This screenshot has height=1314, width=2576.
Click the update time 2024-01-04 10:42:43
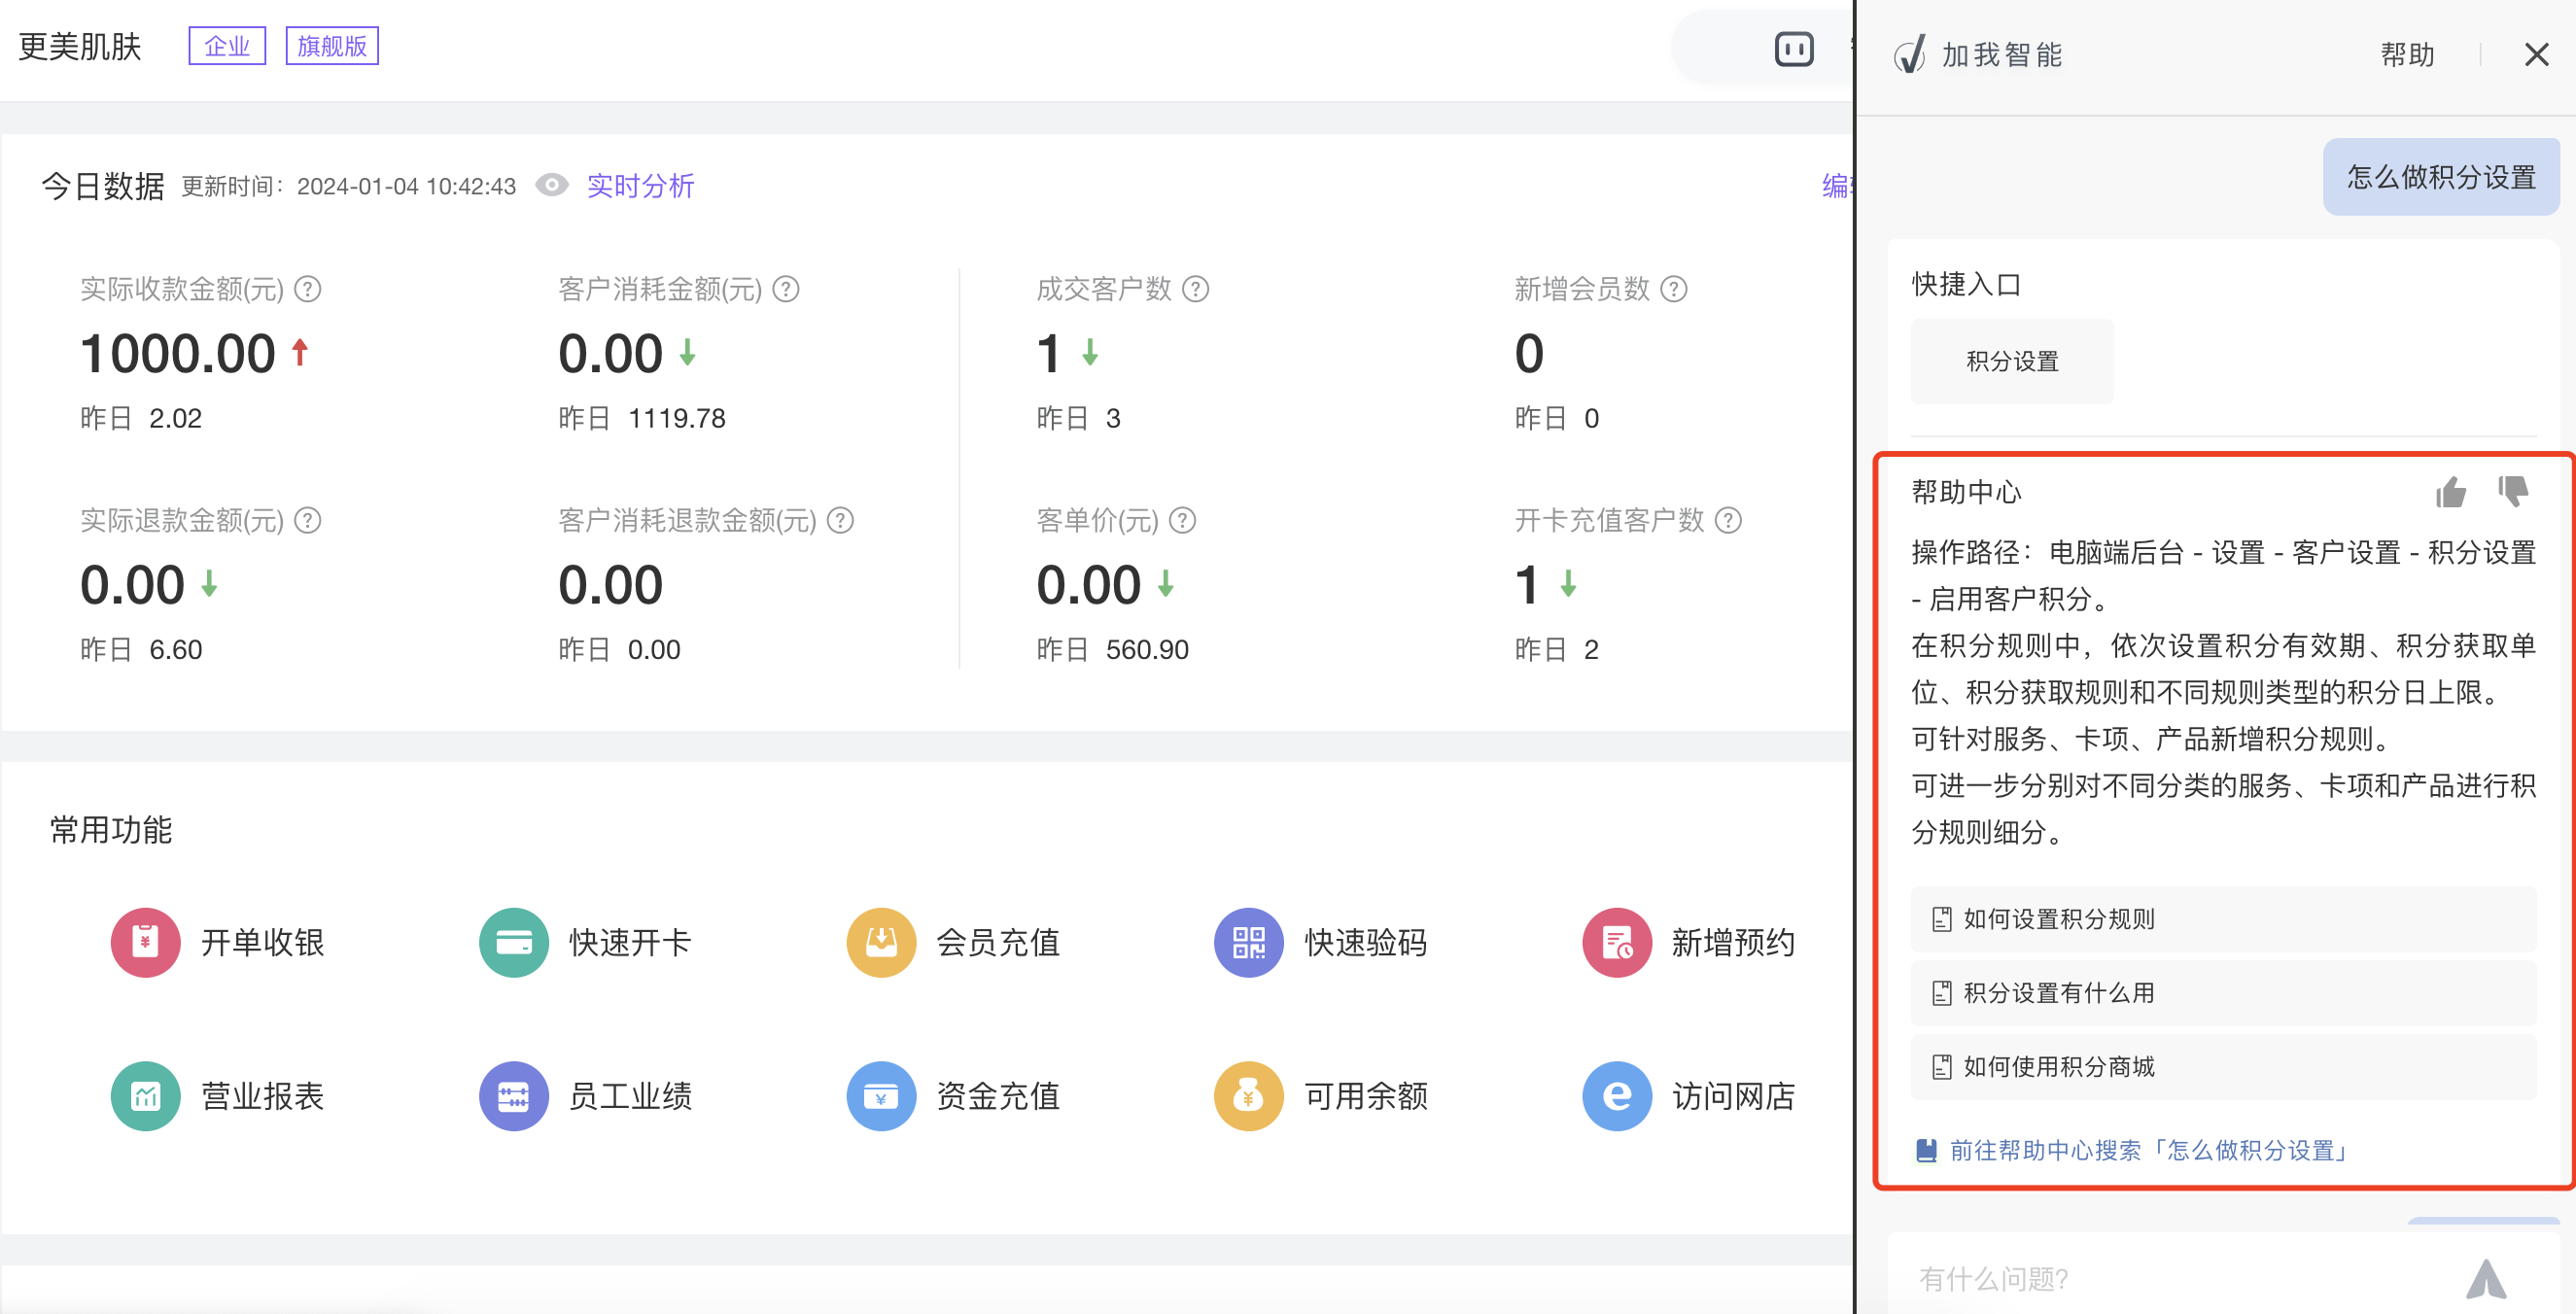[406, 186]
